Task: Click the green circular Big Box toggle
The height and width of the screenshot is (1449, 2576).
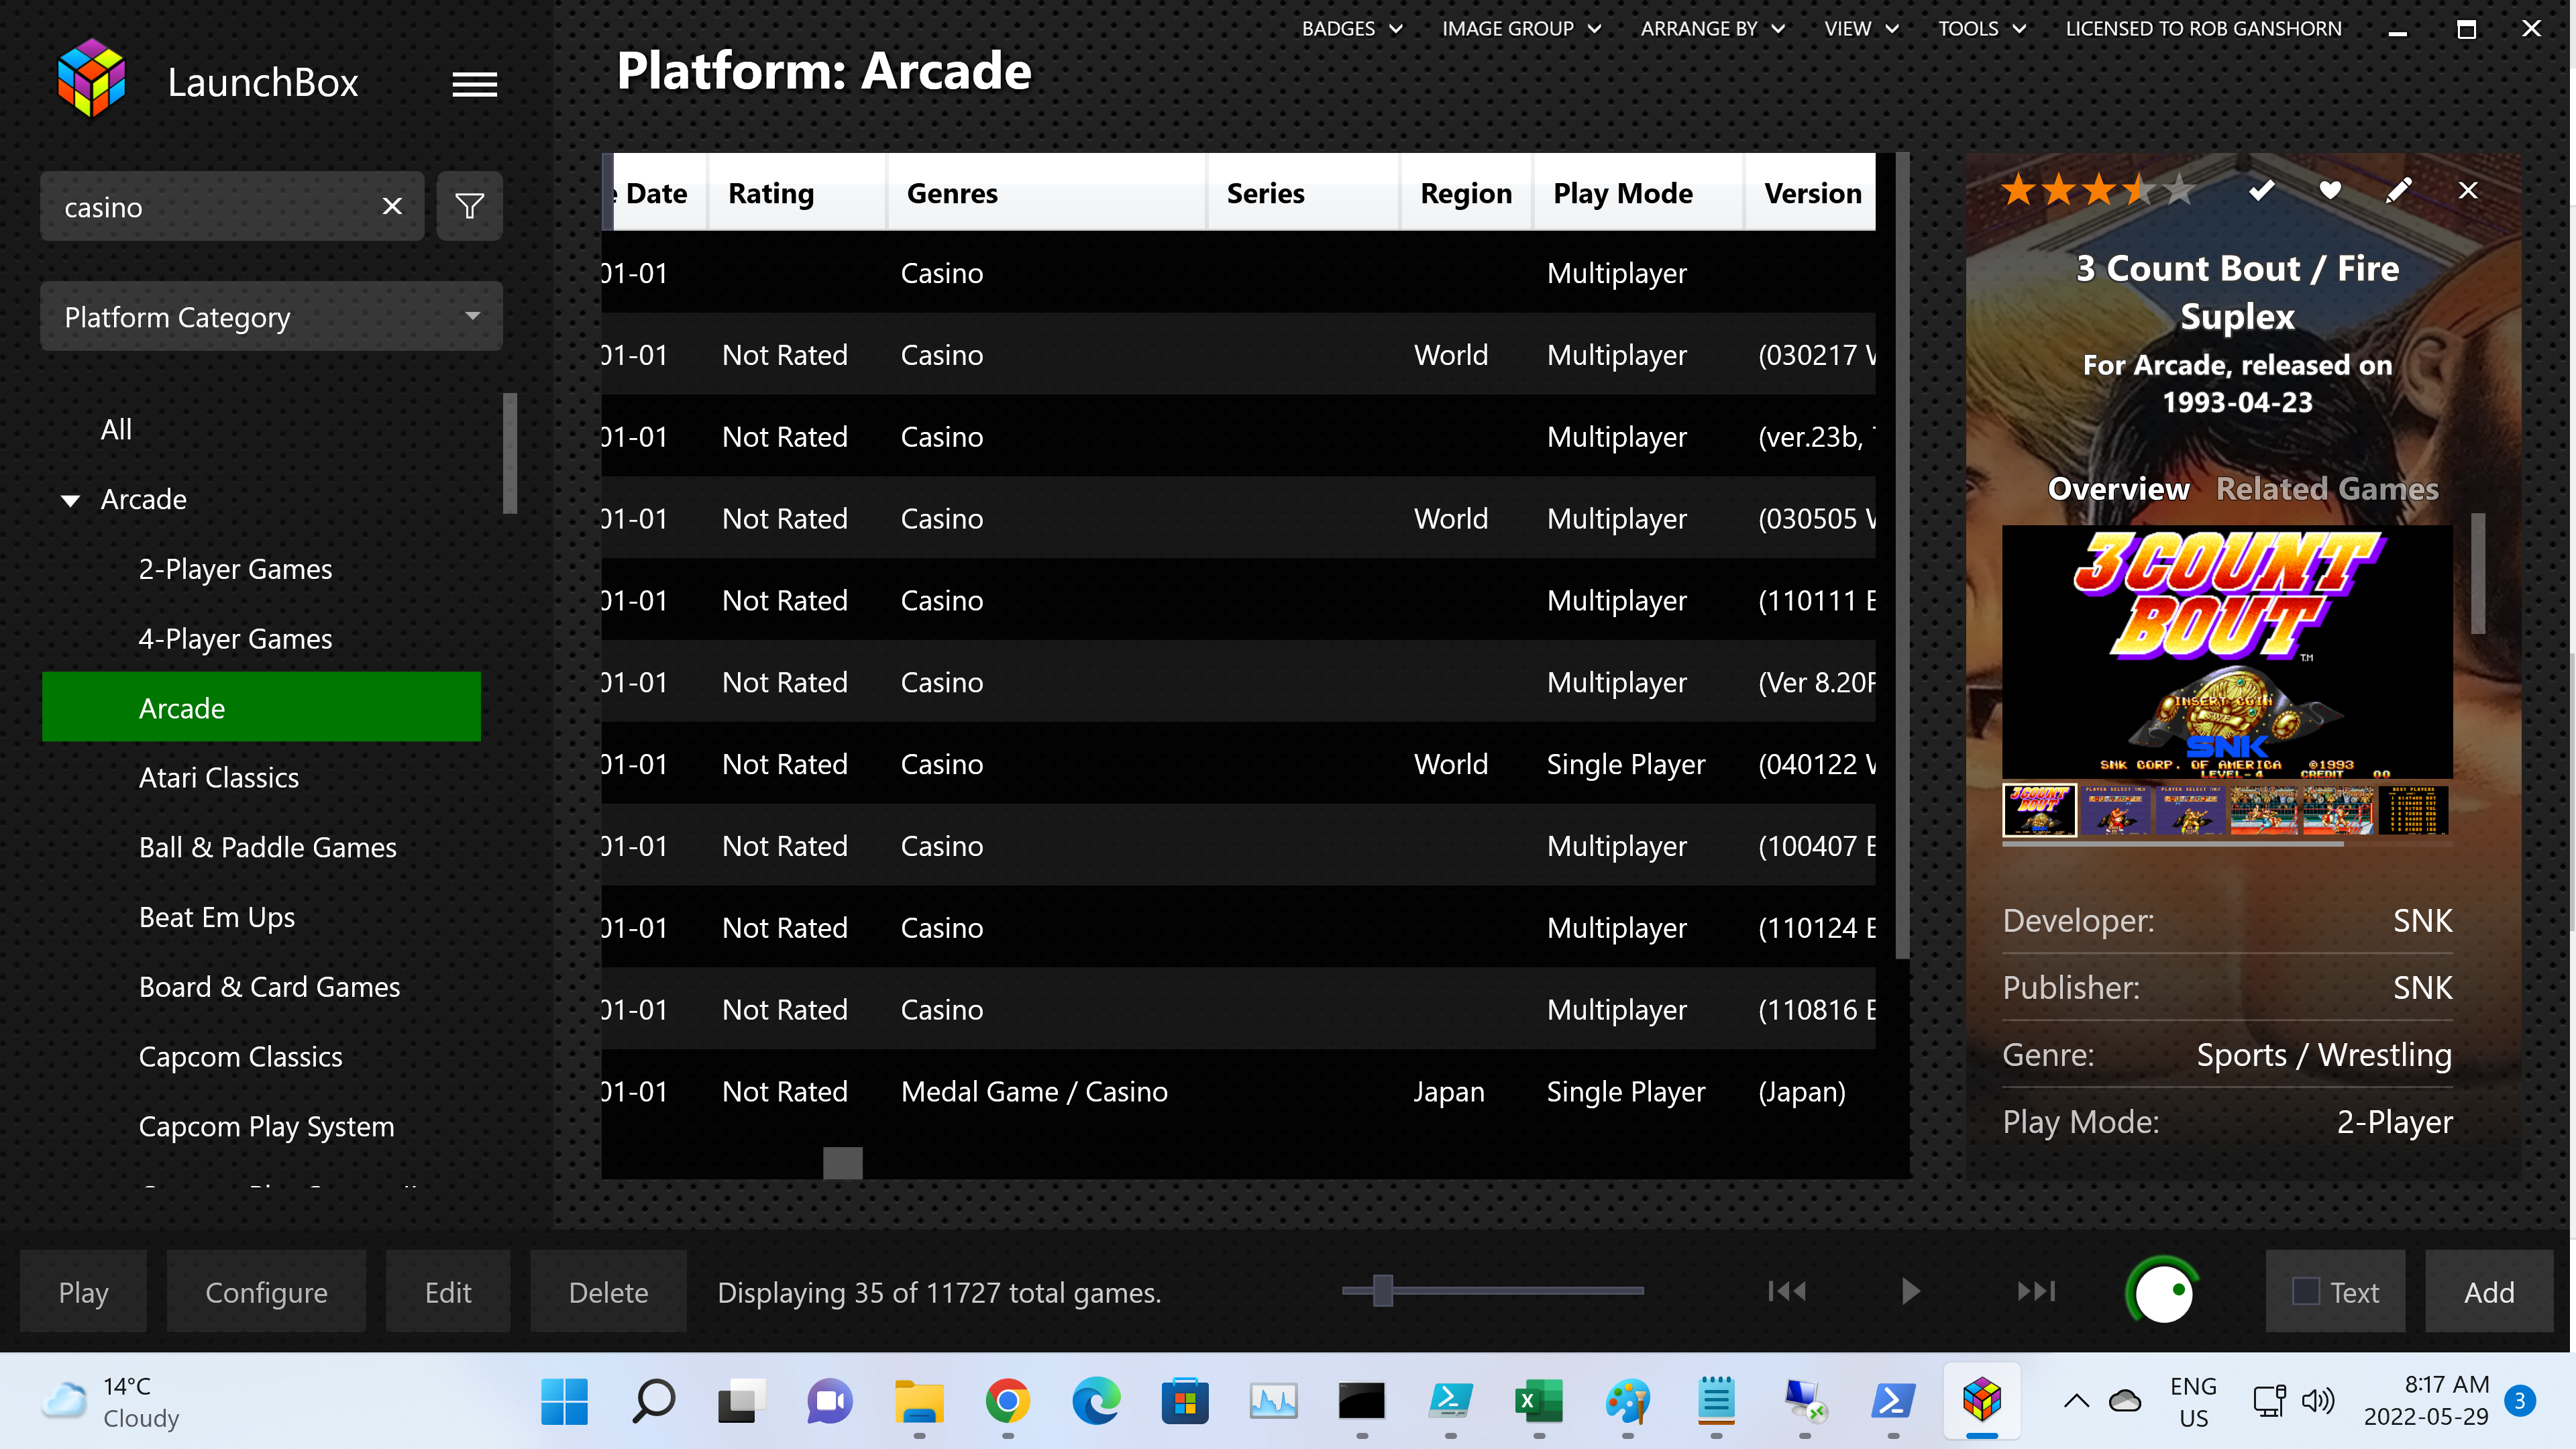Action: click(x=2163, y=1291)
